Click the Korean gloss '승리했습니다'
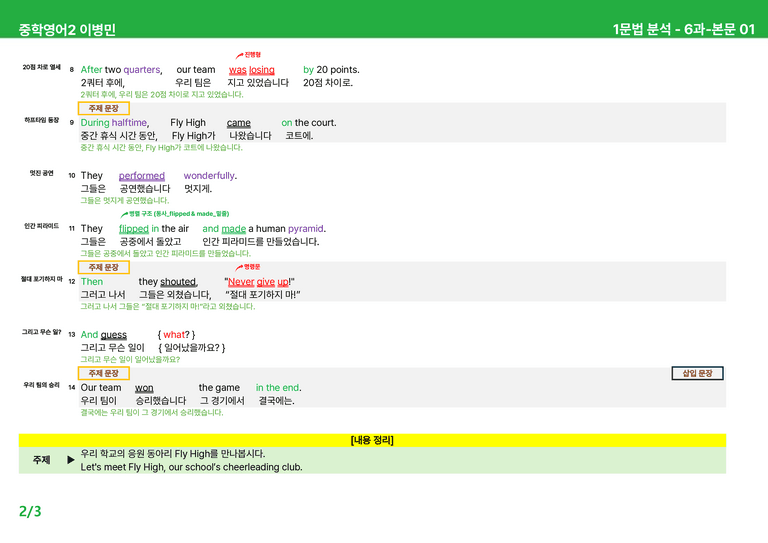This screenshot has width=768, height=543. click(161, 401)
